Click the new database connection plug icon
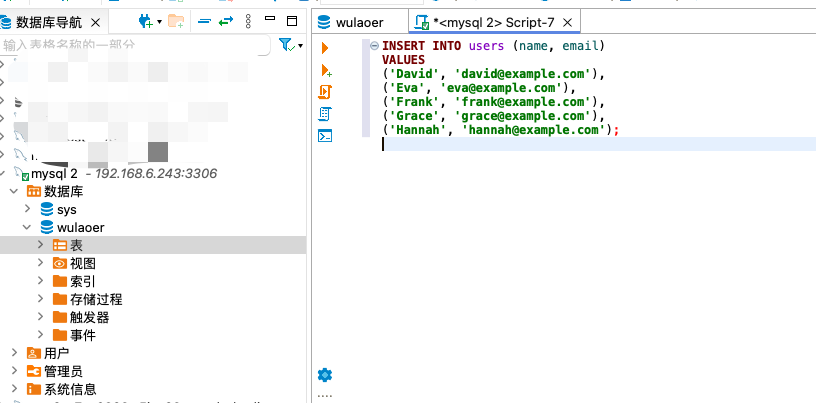 (x=147, y=21)
